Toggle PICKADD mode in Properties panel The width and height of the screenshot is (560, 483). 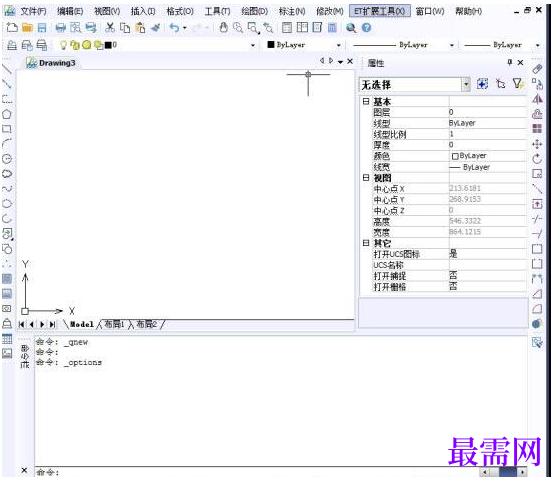482,84
